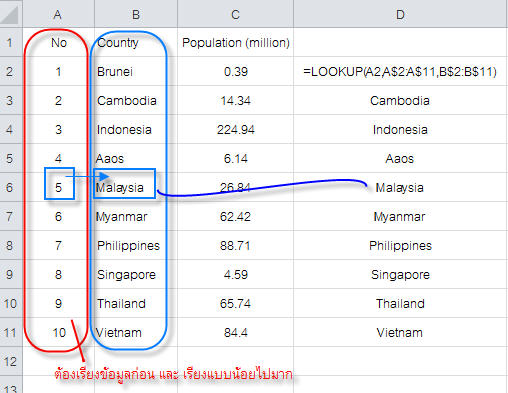Image resolution: width=508 pixels, height=393 pixels.
Task: Click 'Singapore' result in column D
Action: 401,274
